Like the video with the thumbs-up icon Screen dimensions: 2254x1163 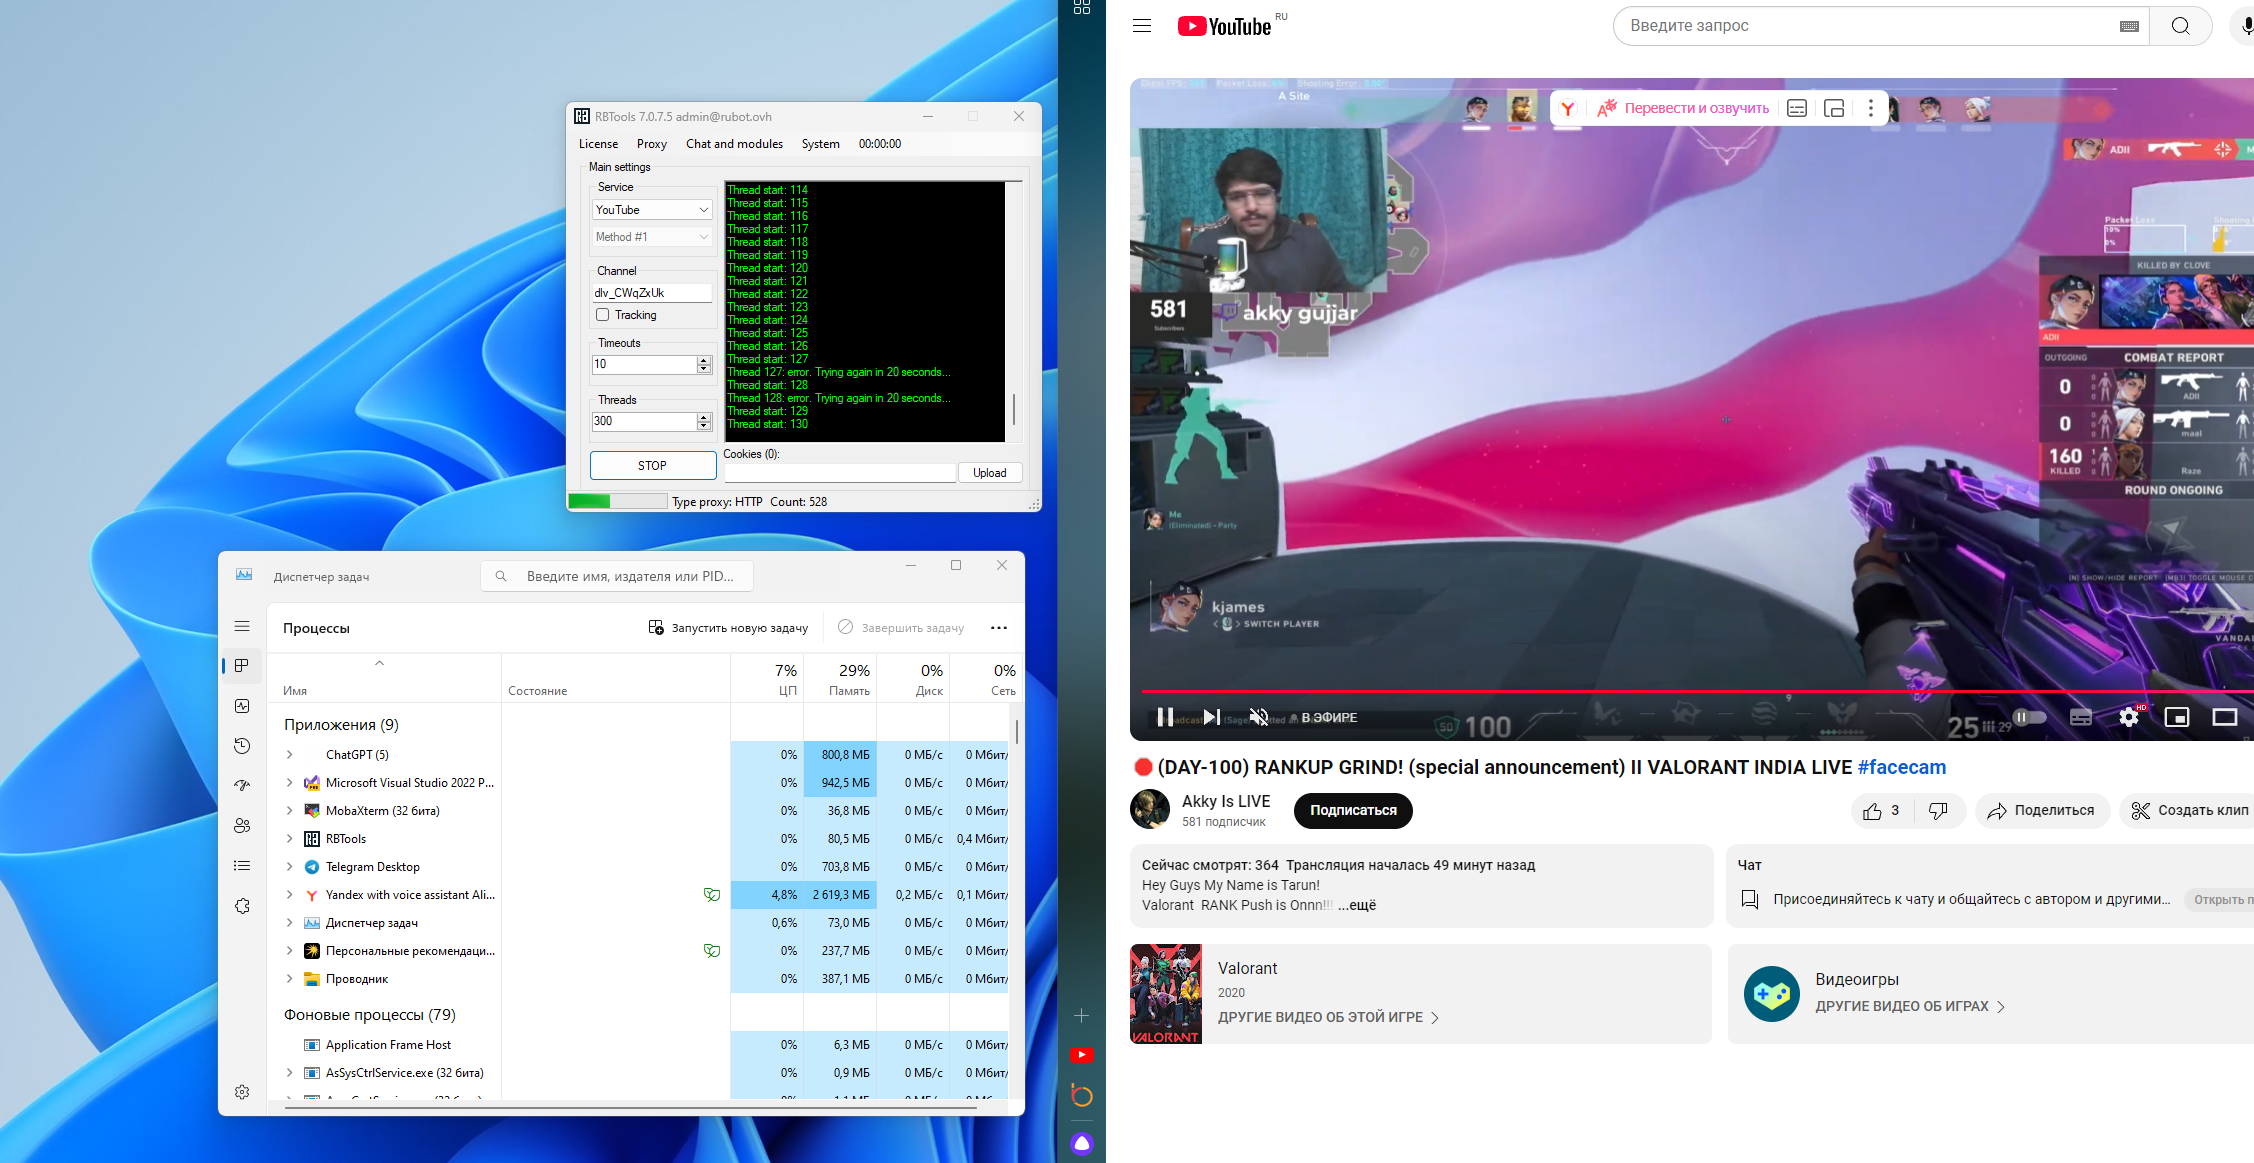1873,811
